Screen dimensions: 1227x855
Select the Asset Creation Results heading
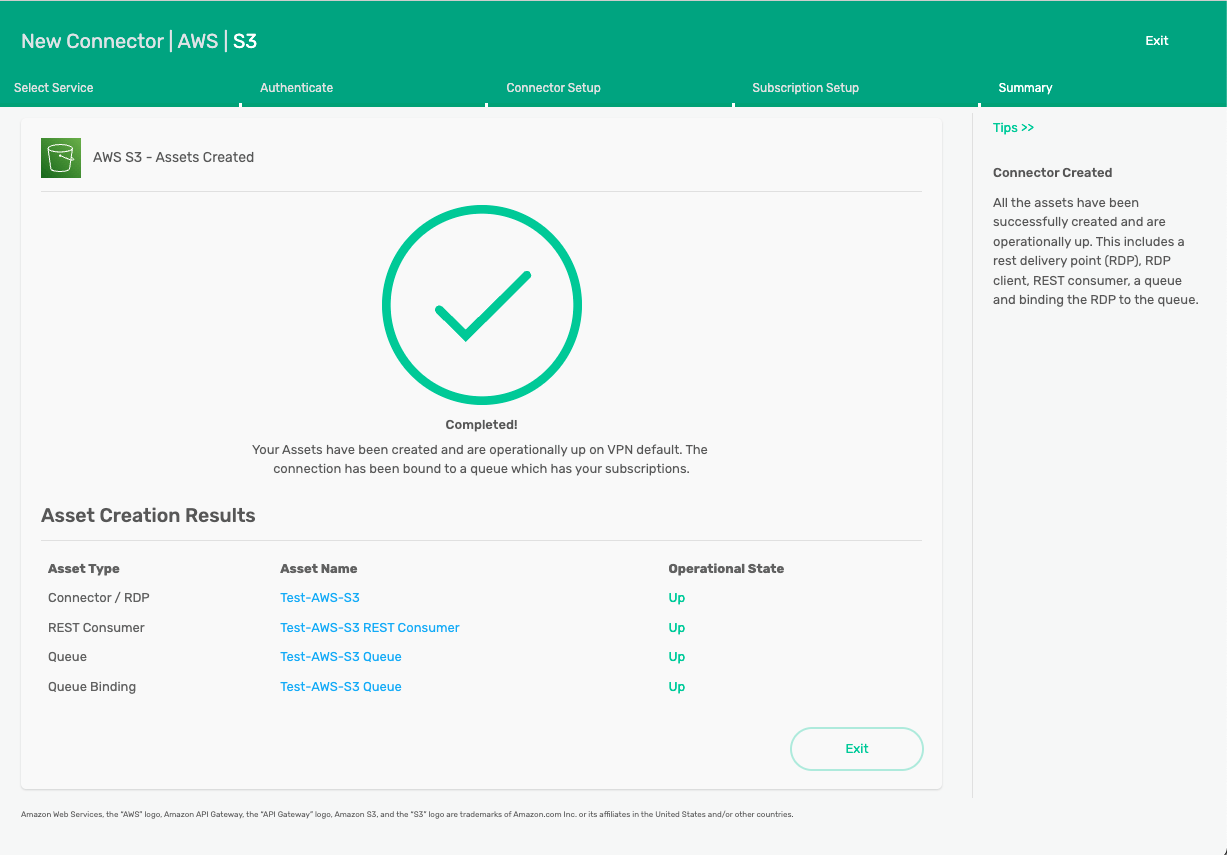(148, 515)
